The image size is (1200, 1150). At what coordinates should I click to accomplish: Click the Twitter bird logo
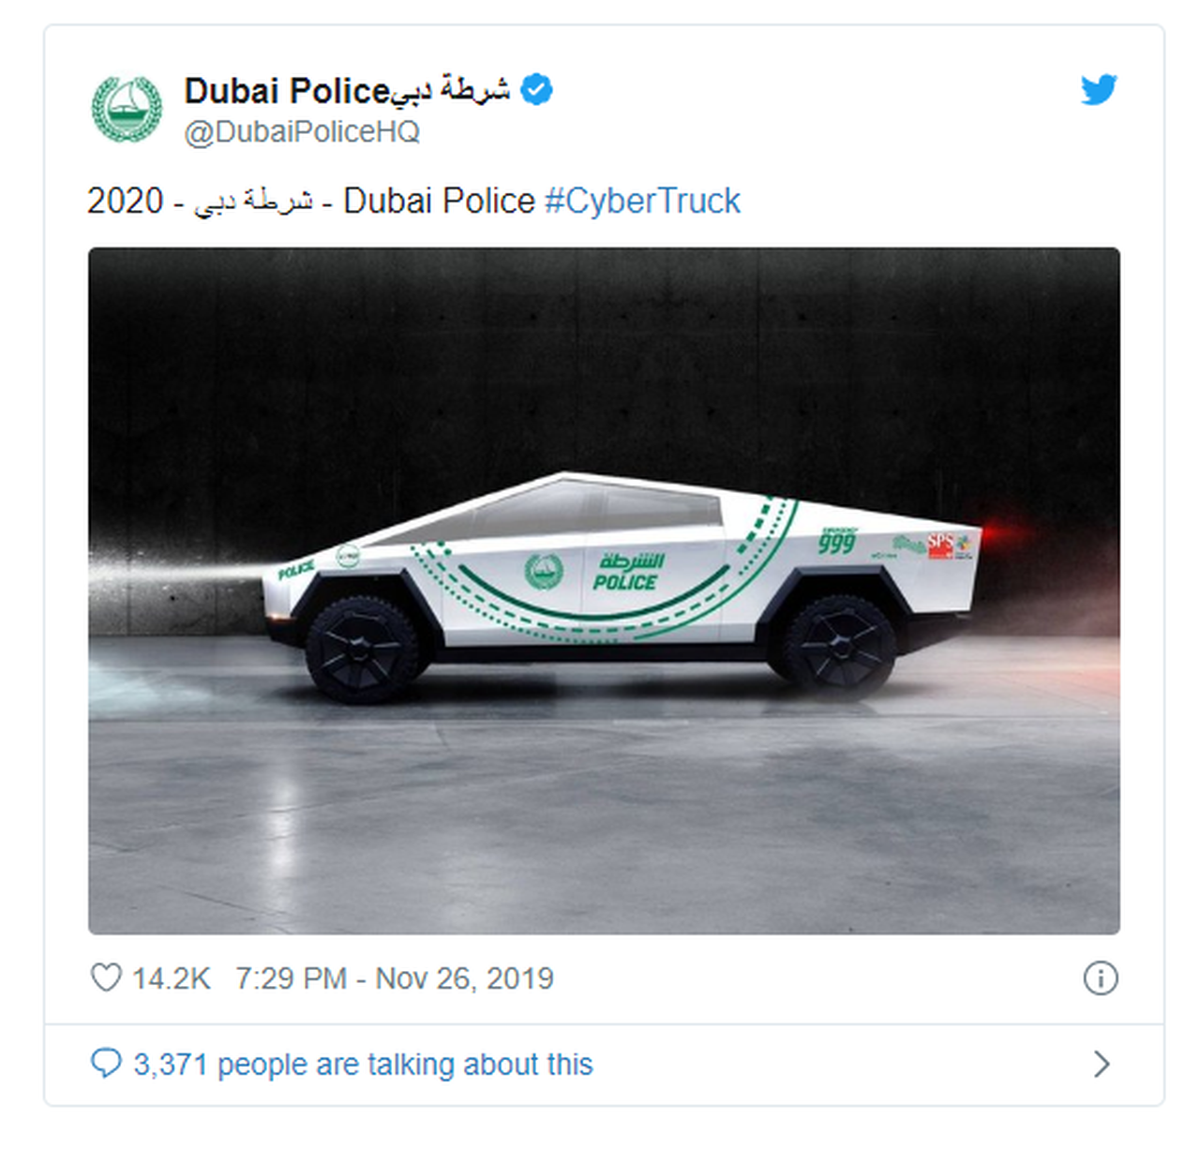[1098, 90]
